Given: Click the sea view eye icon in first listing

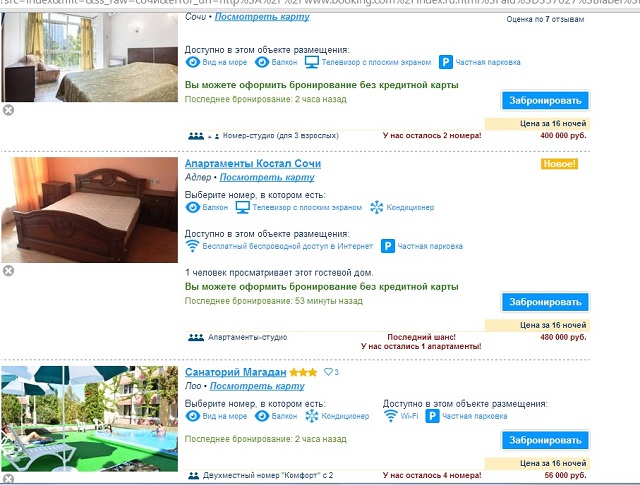Looking at the screenshot, I should (x=192, y=62).
